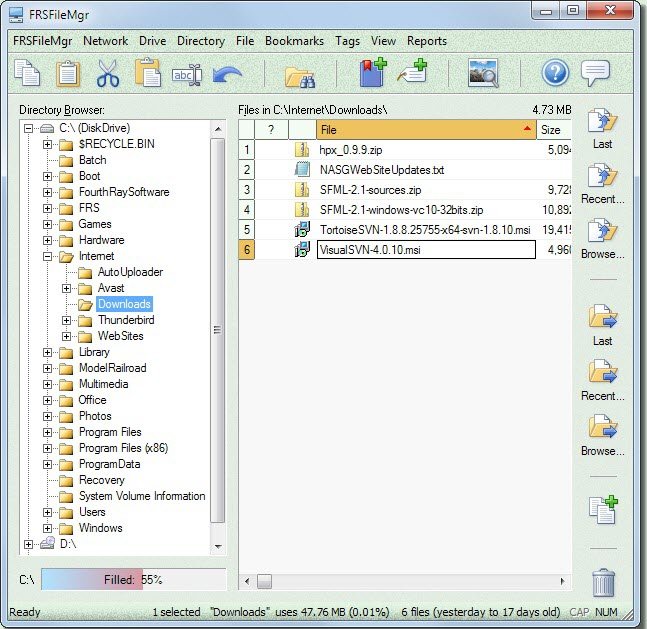Click the ? column header
Screen dimensions: 647x629
(271, 130)
